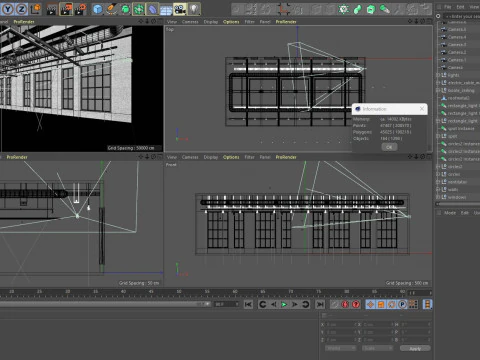Go to start of animation
480x360 pixels.
coord(248,304)
